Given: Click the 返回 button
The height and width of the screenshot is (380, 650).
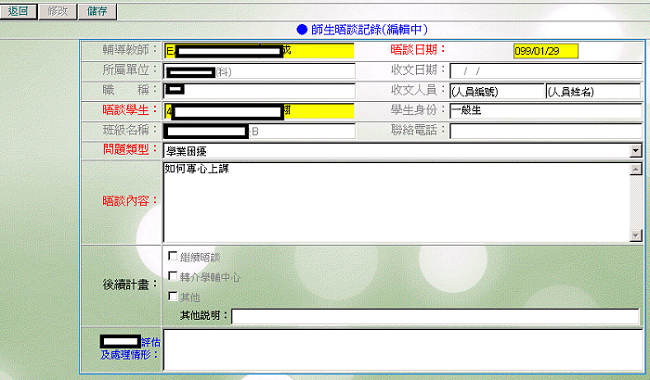Looking at the screenshot, I should (18, 11).
